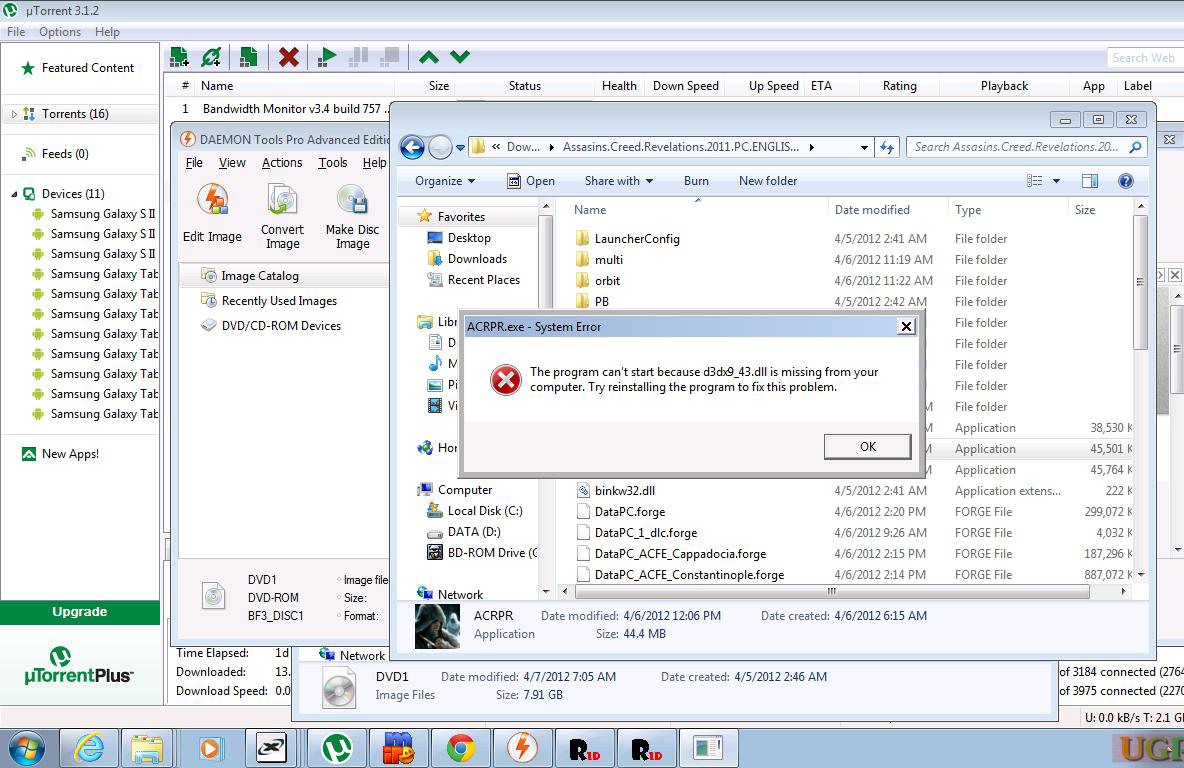Screen dimensions: 1184x768
Task: Toggle the Explorer preview pane icon
Action: coord(1090,181)
